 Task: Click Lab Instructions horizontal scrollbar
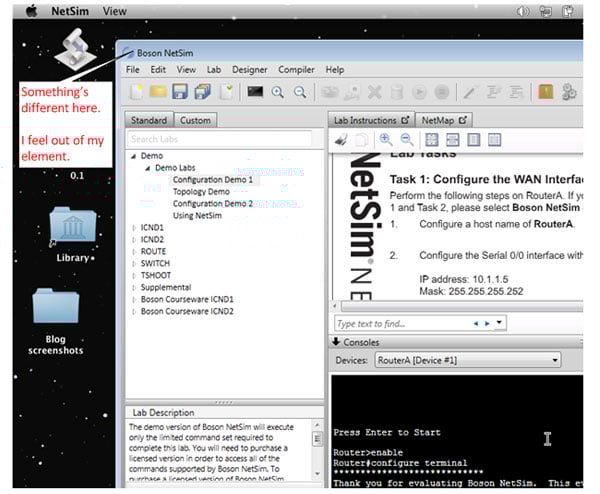click(x=461, y=306)
